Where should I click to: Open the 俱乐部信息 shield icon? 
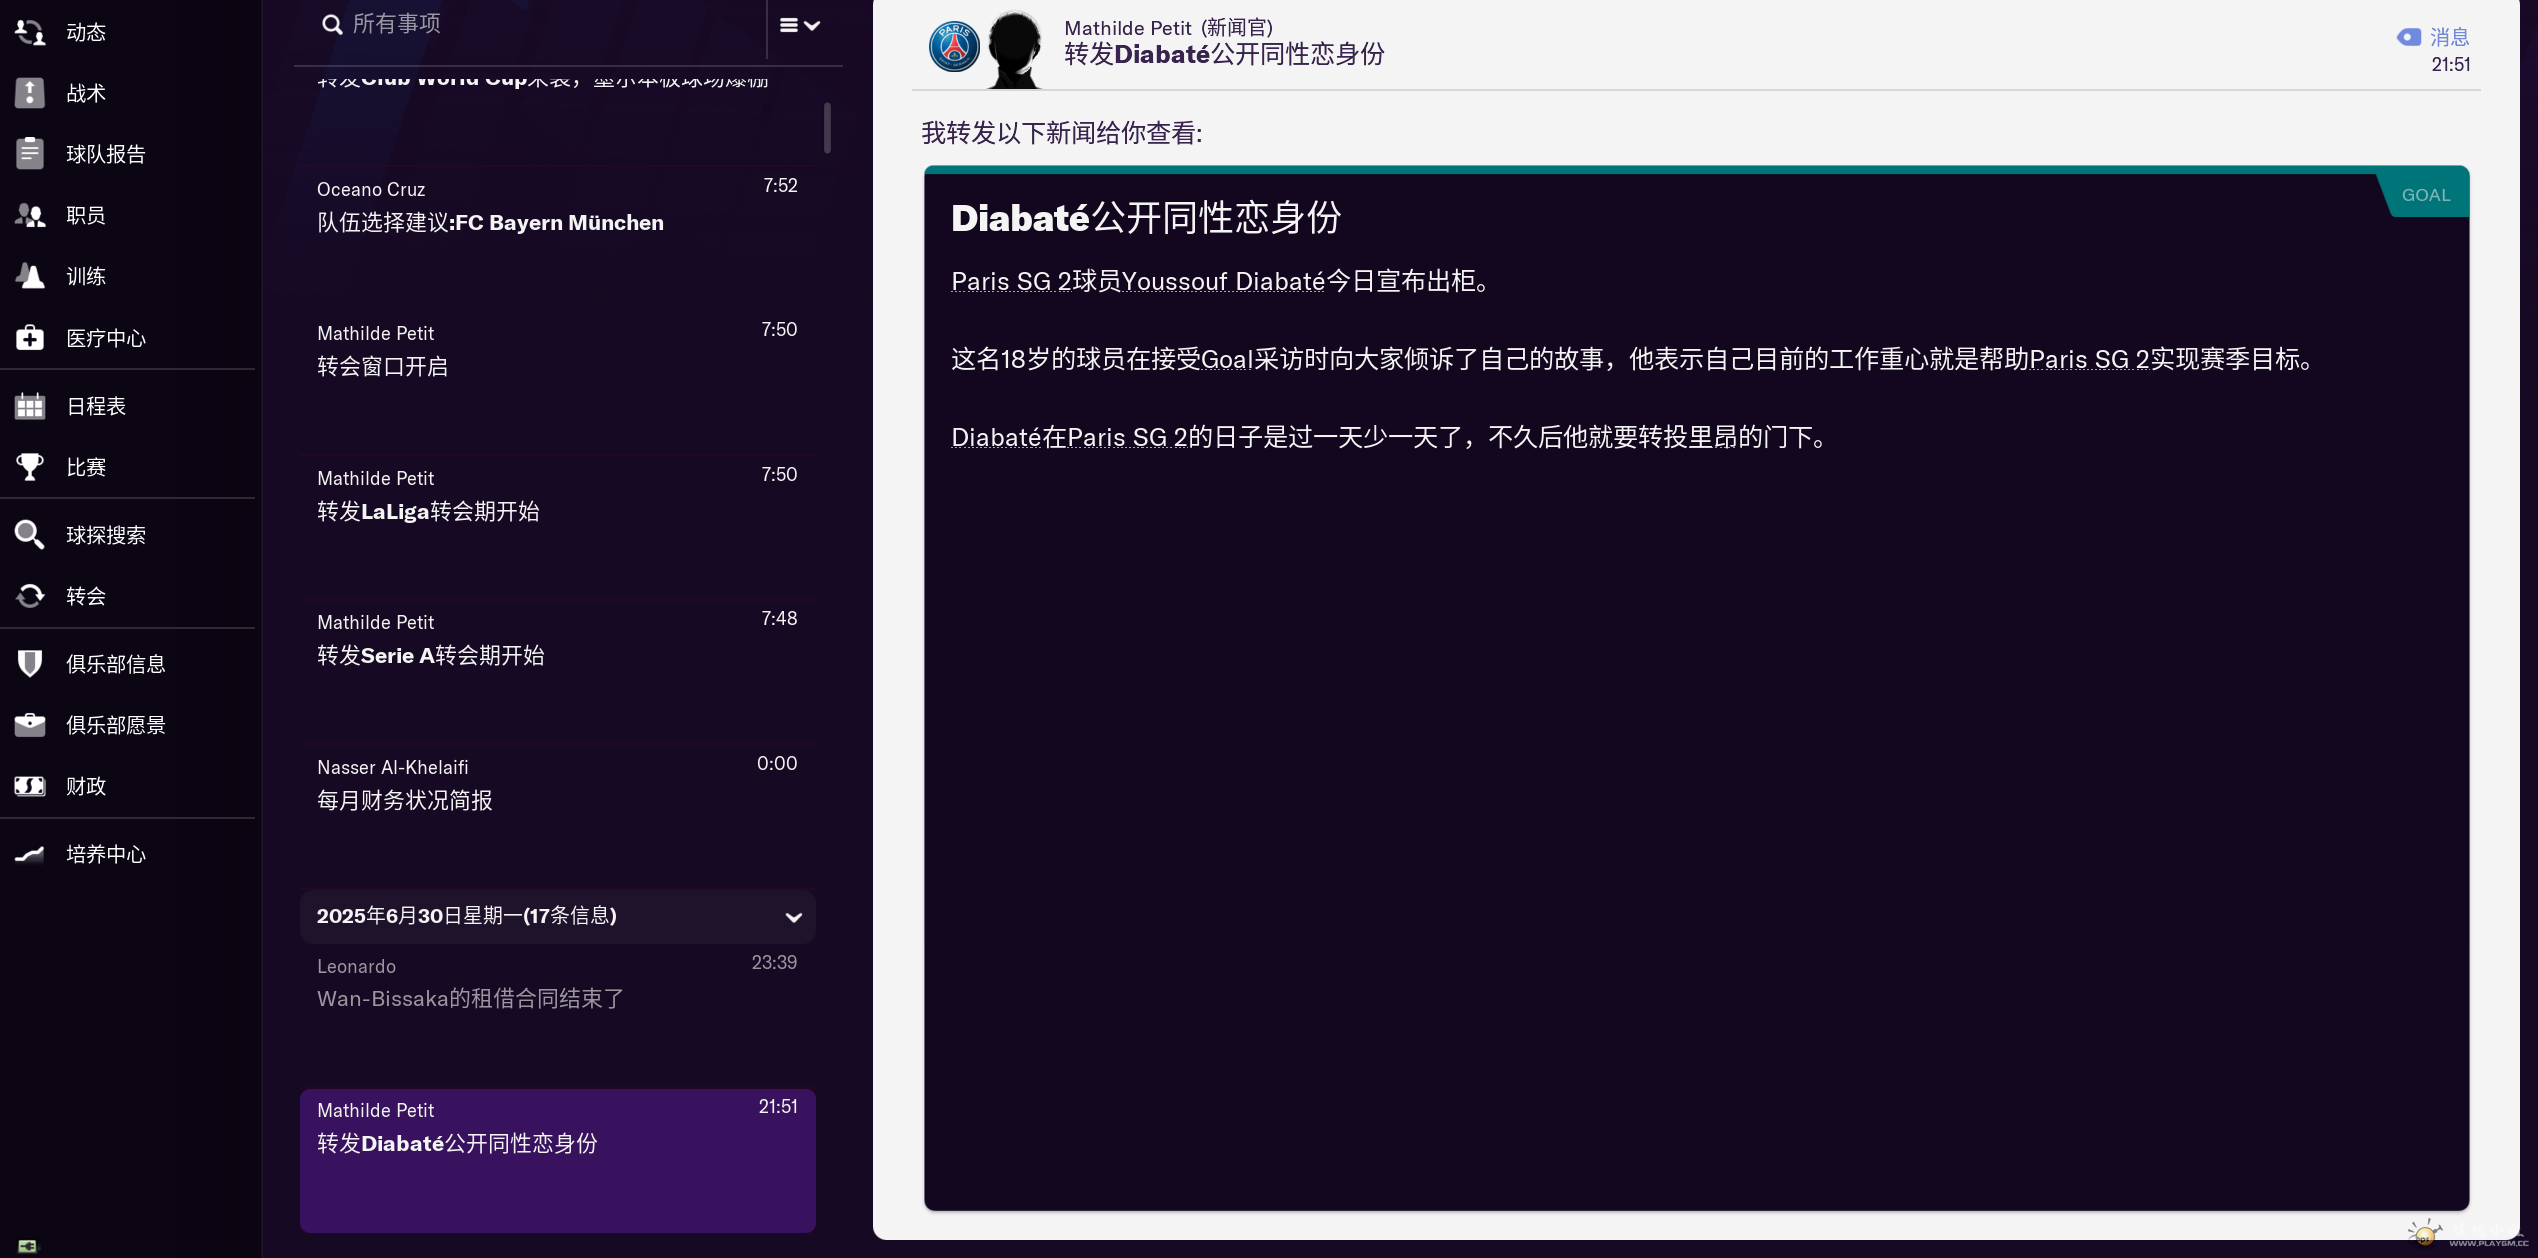30,664
